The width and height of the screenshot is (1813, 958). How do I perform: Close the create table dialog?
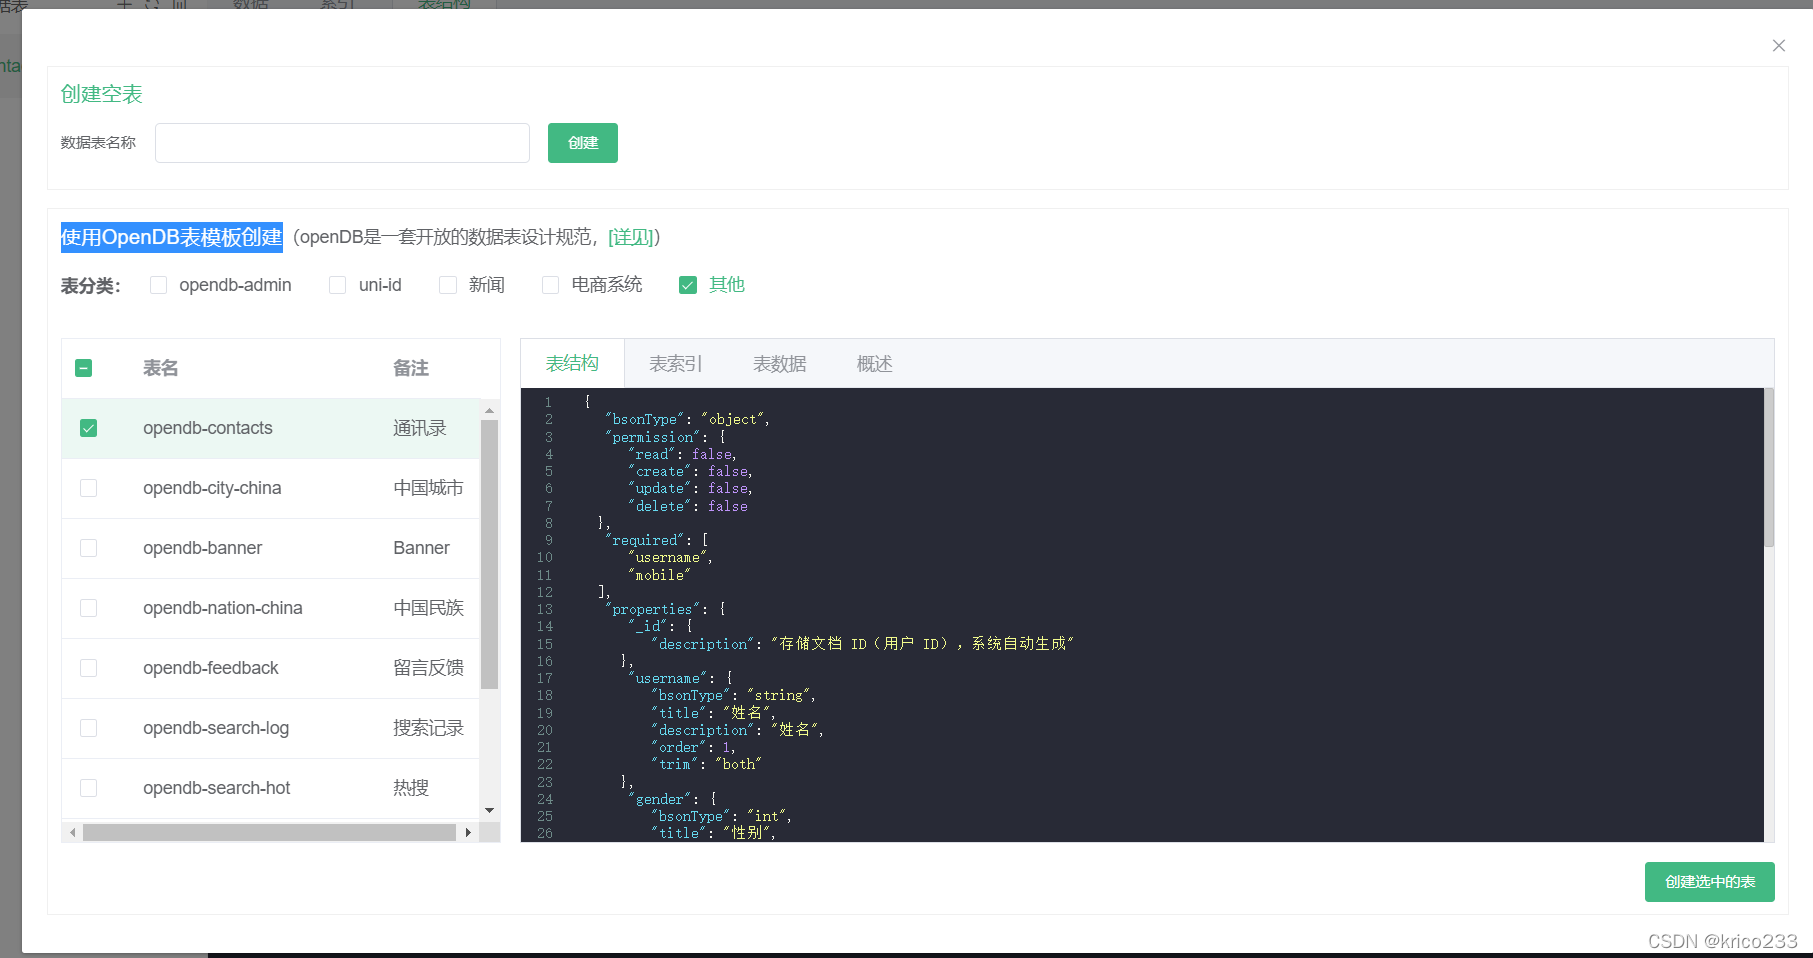1778,45
